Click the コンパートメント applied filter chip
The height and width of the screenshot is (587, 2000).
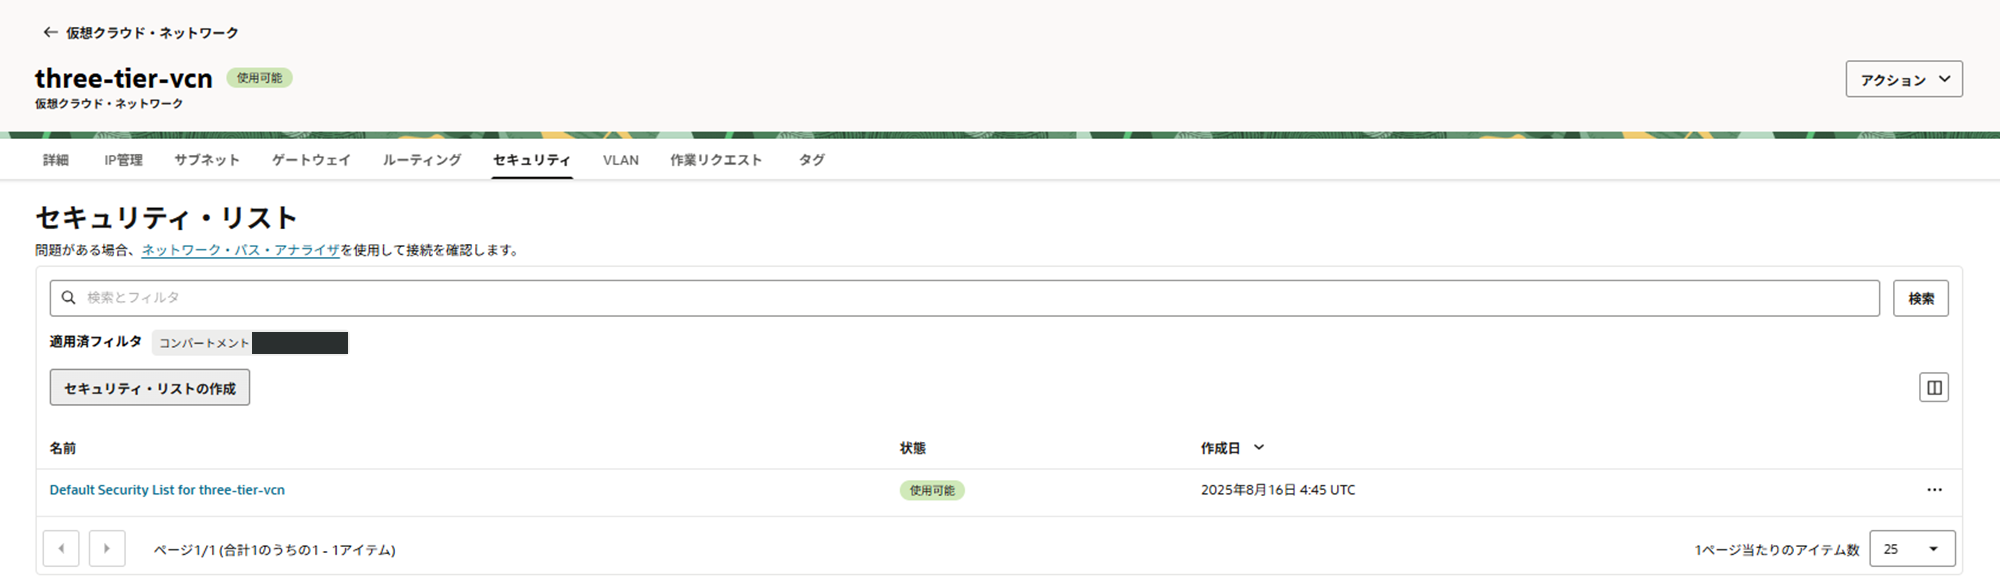[250, 343]
